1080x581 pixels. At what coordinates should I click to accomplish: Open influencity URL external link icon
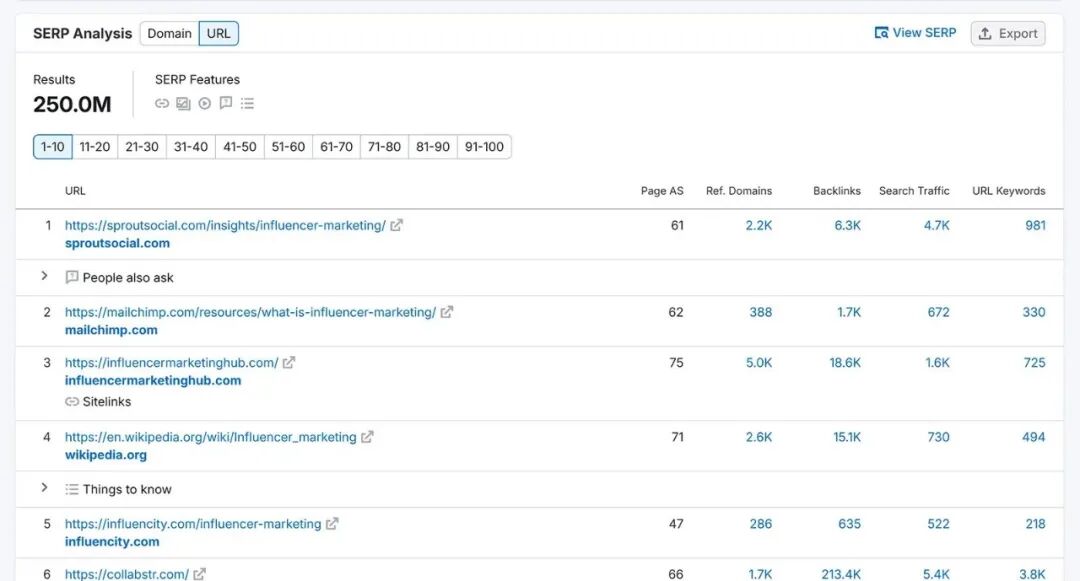[x=332, y=523]
